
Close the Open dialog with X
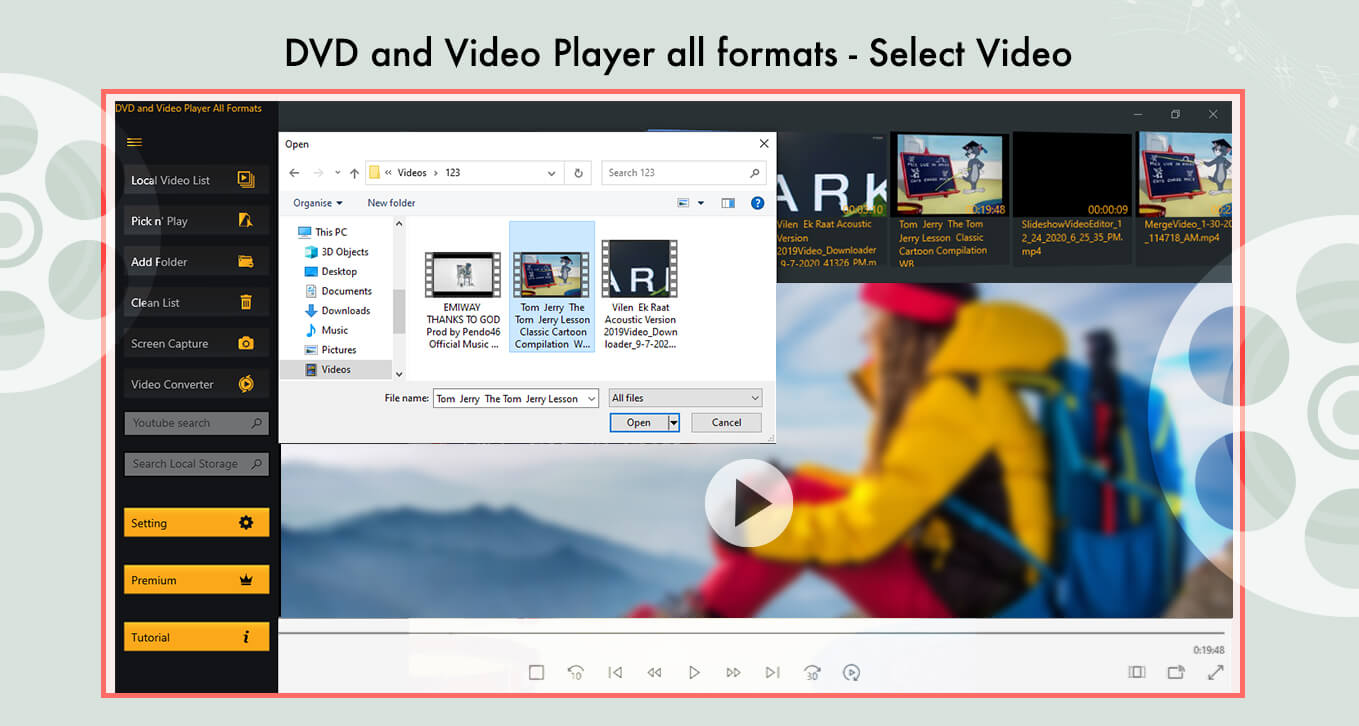(764, 144)
